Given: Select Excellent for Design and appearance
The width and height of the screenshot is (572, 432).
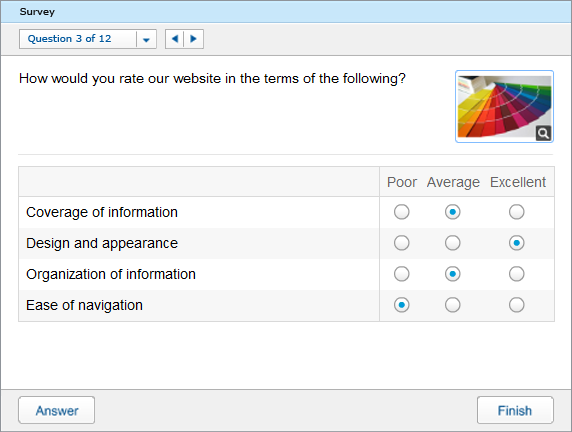Looking at the screenshot, I should point(517,243).
